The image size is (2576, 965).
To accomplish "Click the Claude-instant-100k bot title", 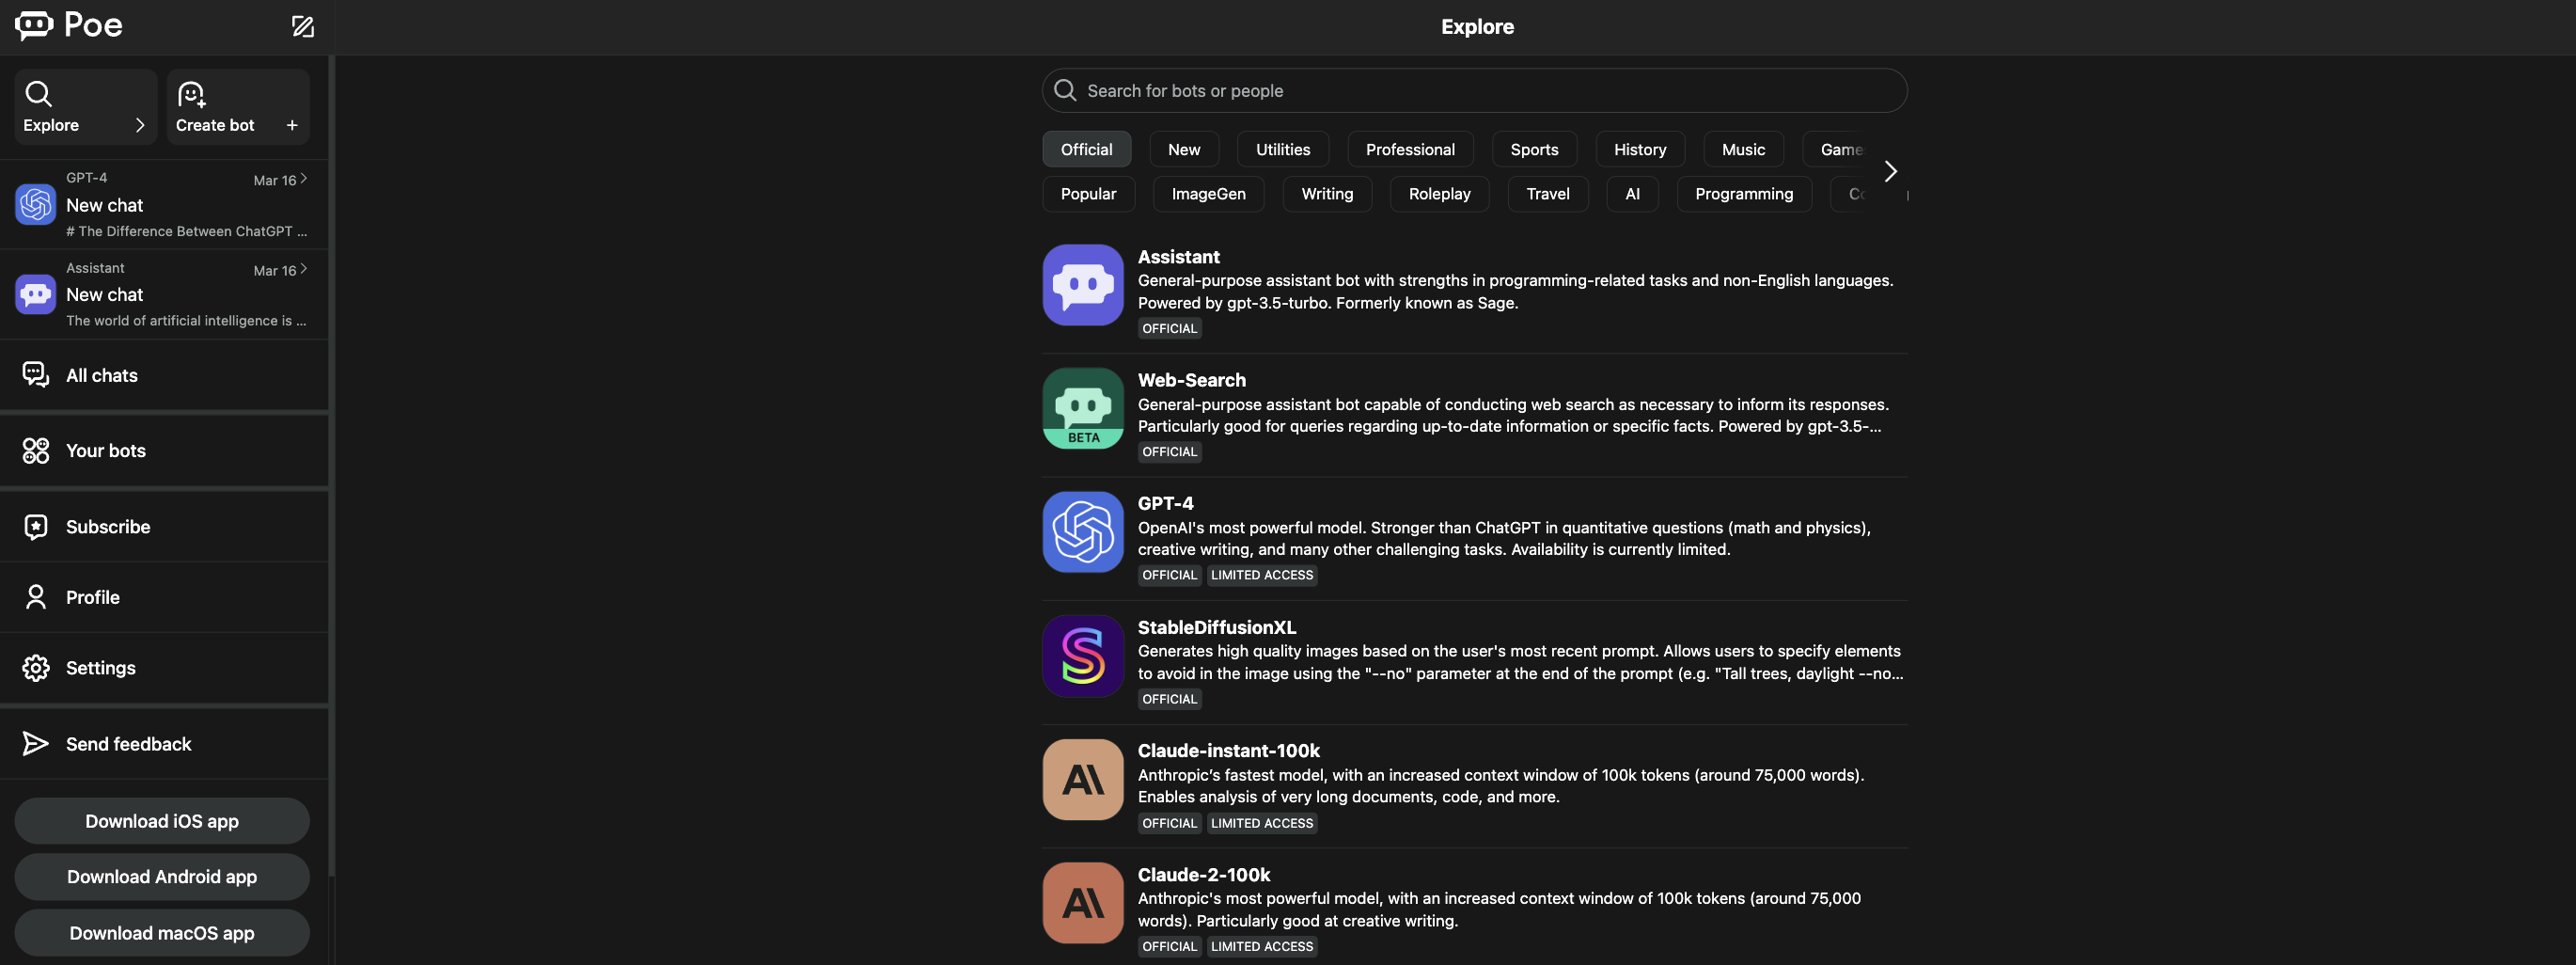I will point(1228,750).
